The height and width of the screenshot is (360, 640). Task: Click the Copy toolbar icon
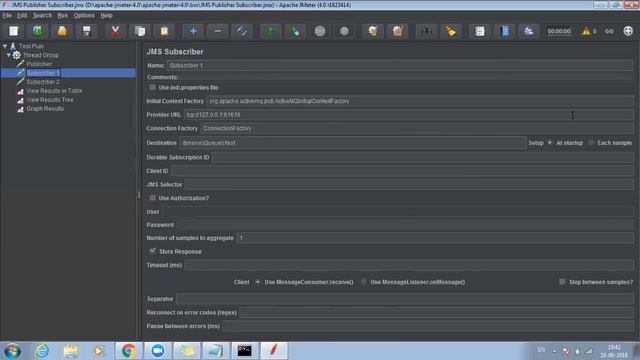point(140,31)
